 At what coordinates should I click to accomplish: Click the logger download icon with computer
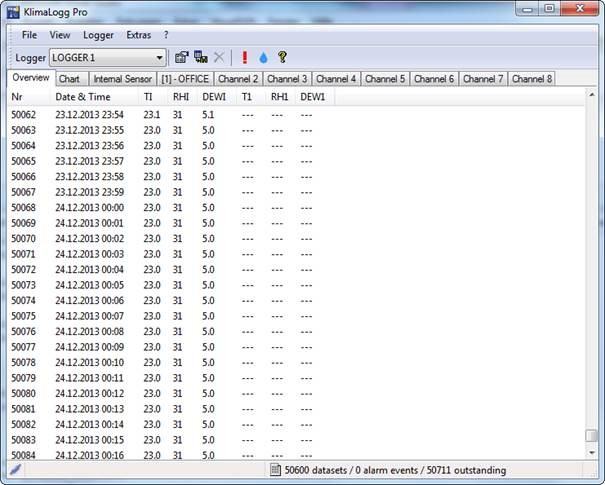click(201, 58)
